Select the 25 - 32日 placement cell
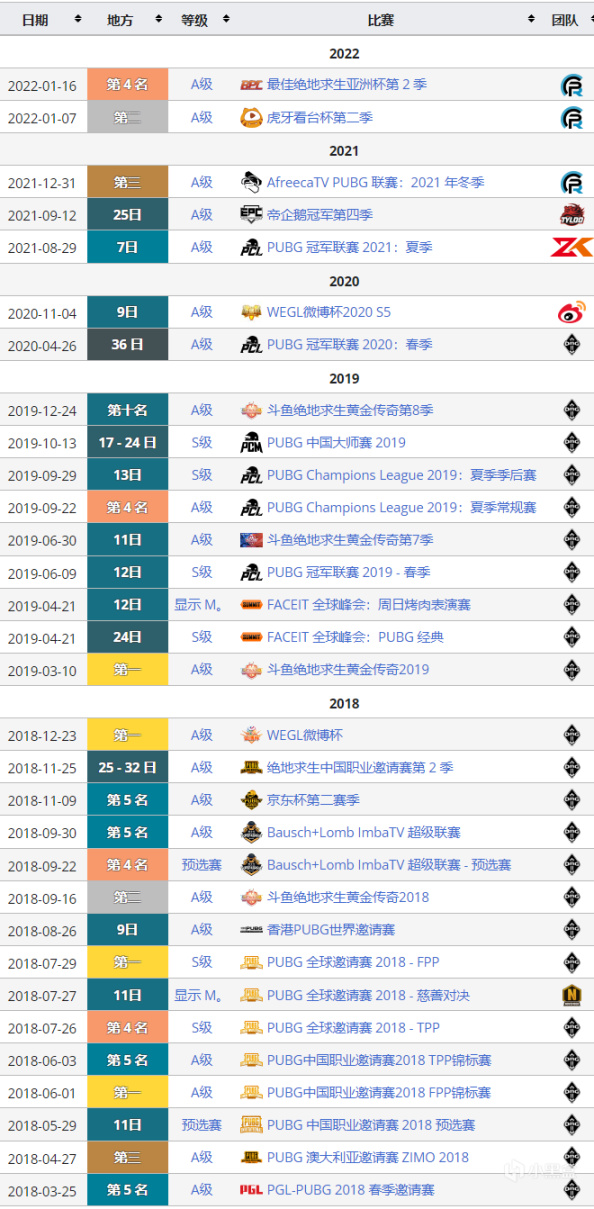The image size is (594, 1209). click(x=127, y=767)
